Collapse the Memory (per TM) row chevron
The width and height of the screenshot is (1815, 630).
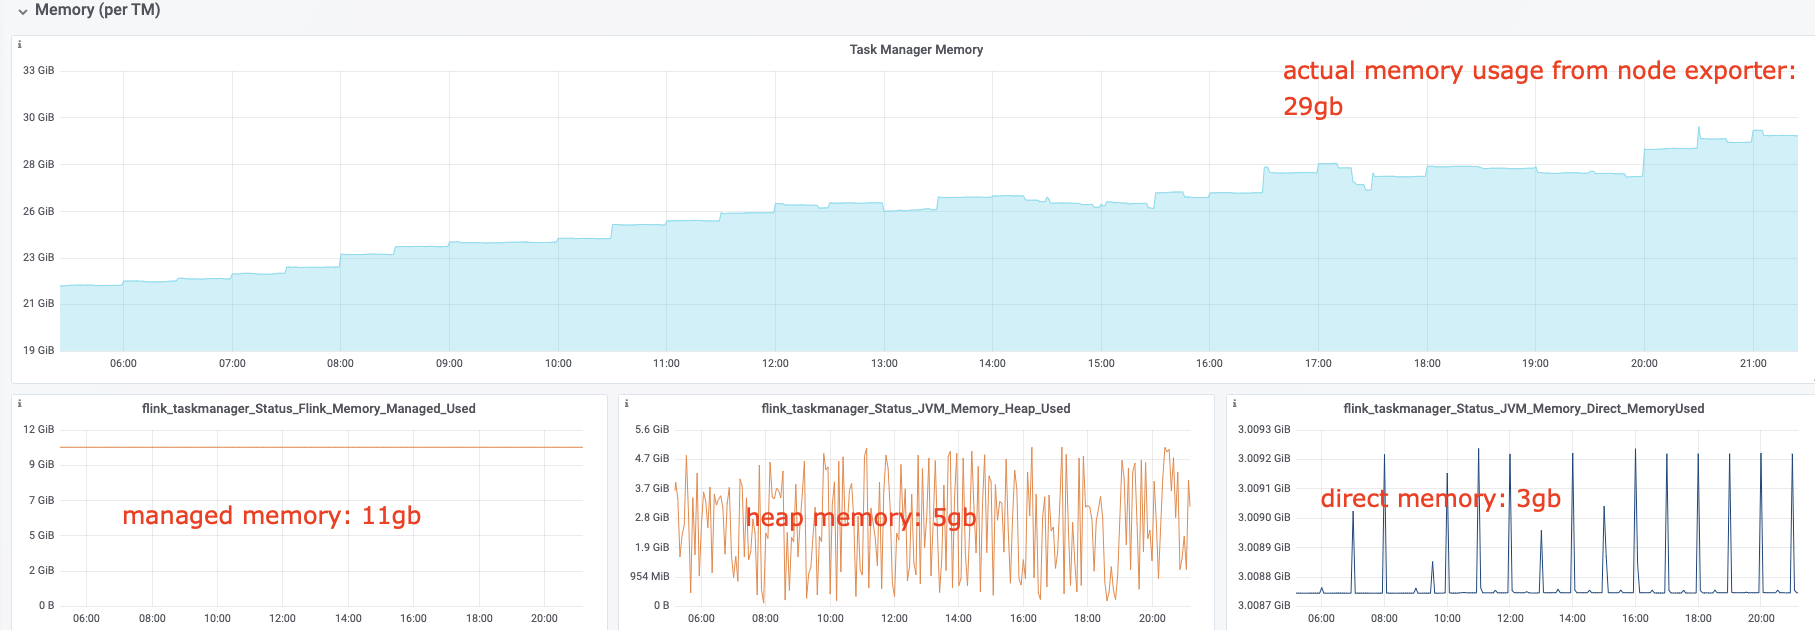pyautogui.click(x=22, y=11)
